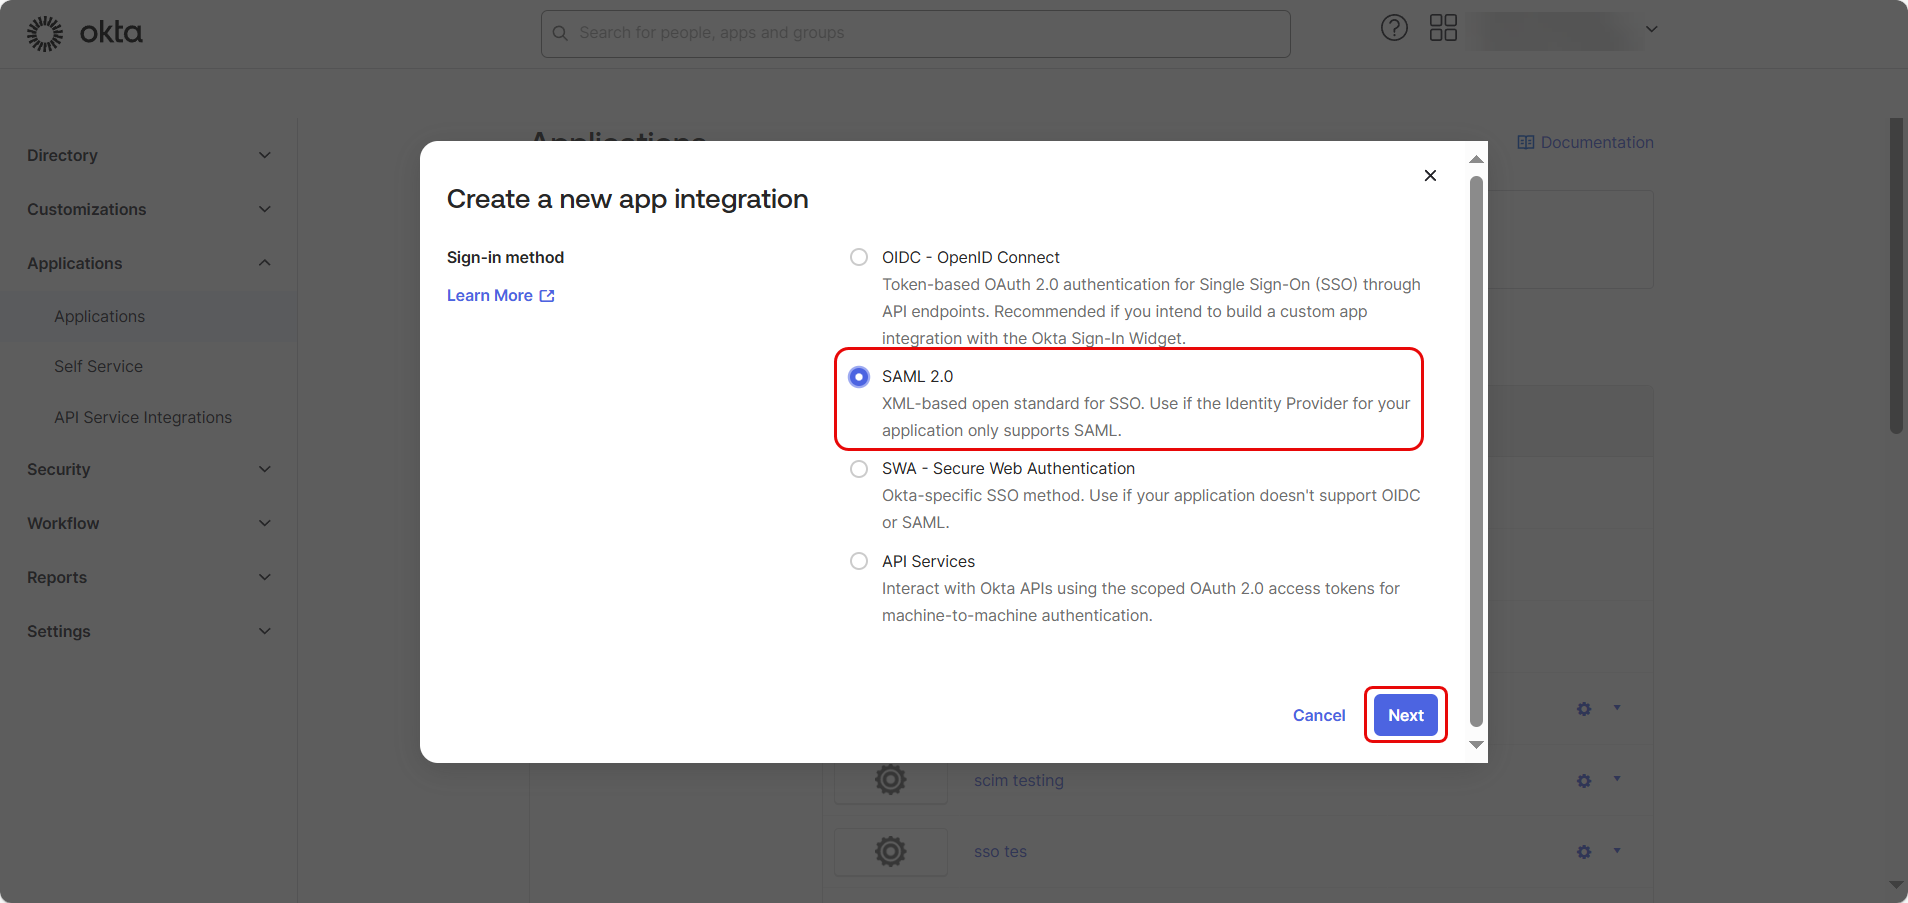Open the apps grid icon
Screen dimensions: 1908x903
tap(1443, 28)
